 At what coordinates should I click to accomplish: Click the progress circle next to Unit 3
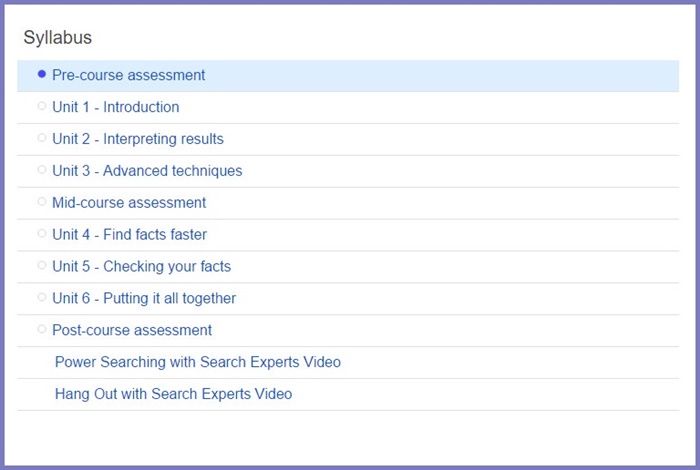42,170
